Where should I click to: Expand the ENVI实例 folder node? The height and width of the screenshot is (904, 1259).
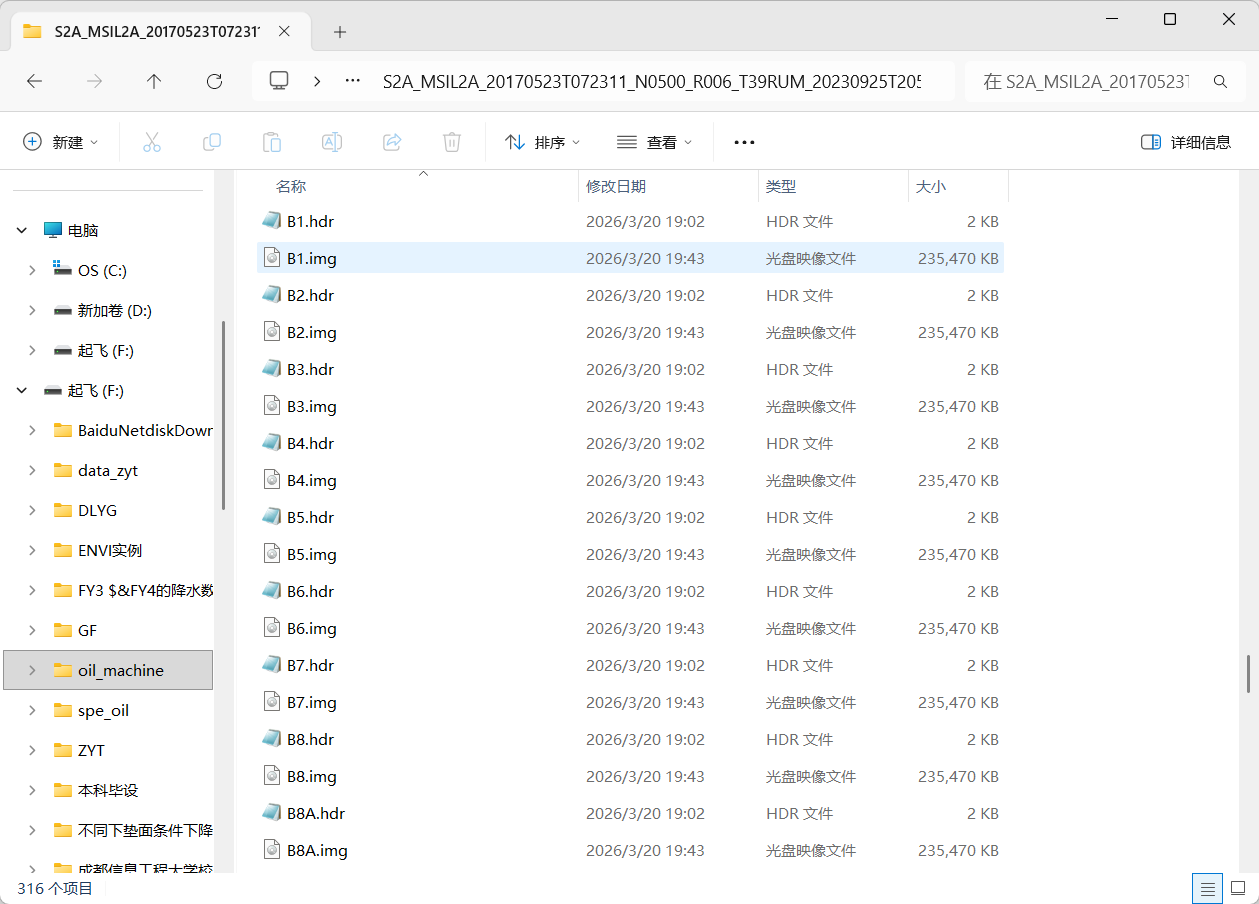point(32,550)
